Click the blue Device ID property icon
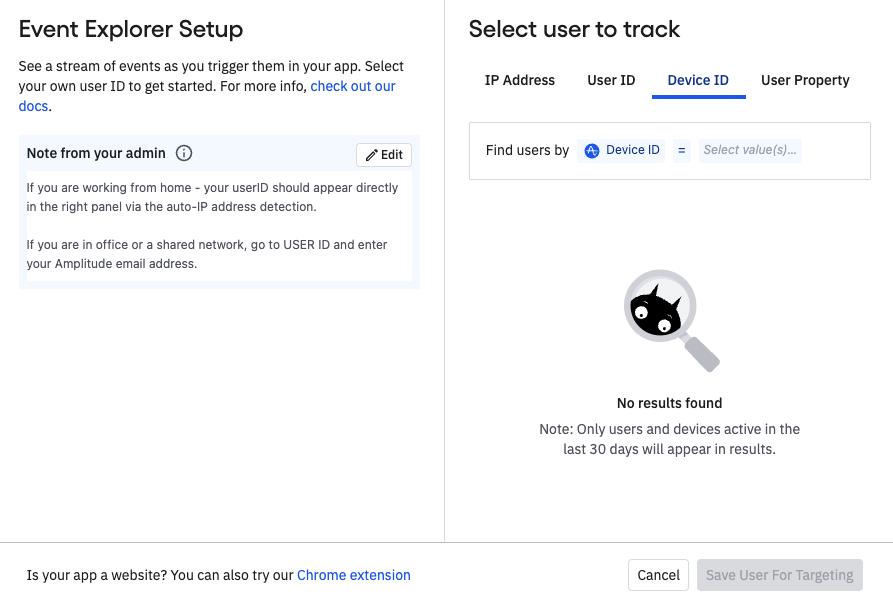 [x=592, y=151]
